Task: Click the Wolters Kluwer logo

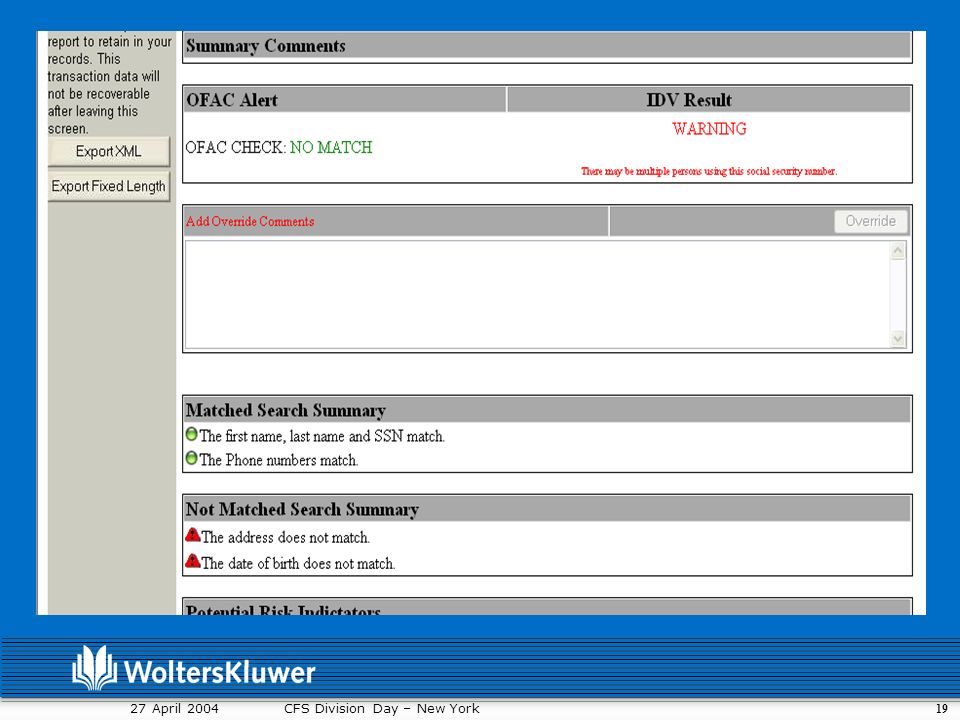Action: (x=193, y=669)
